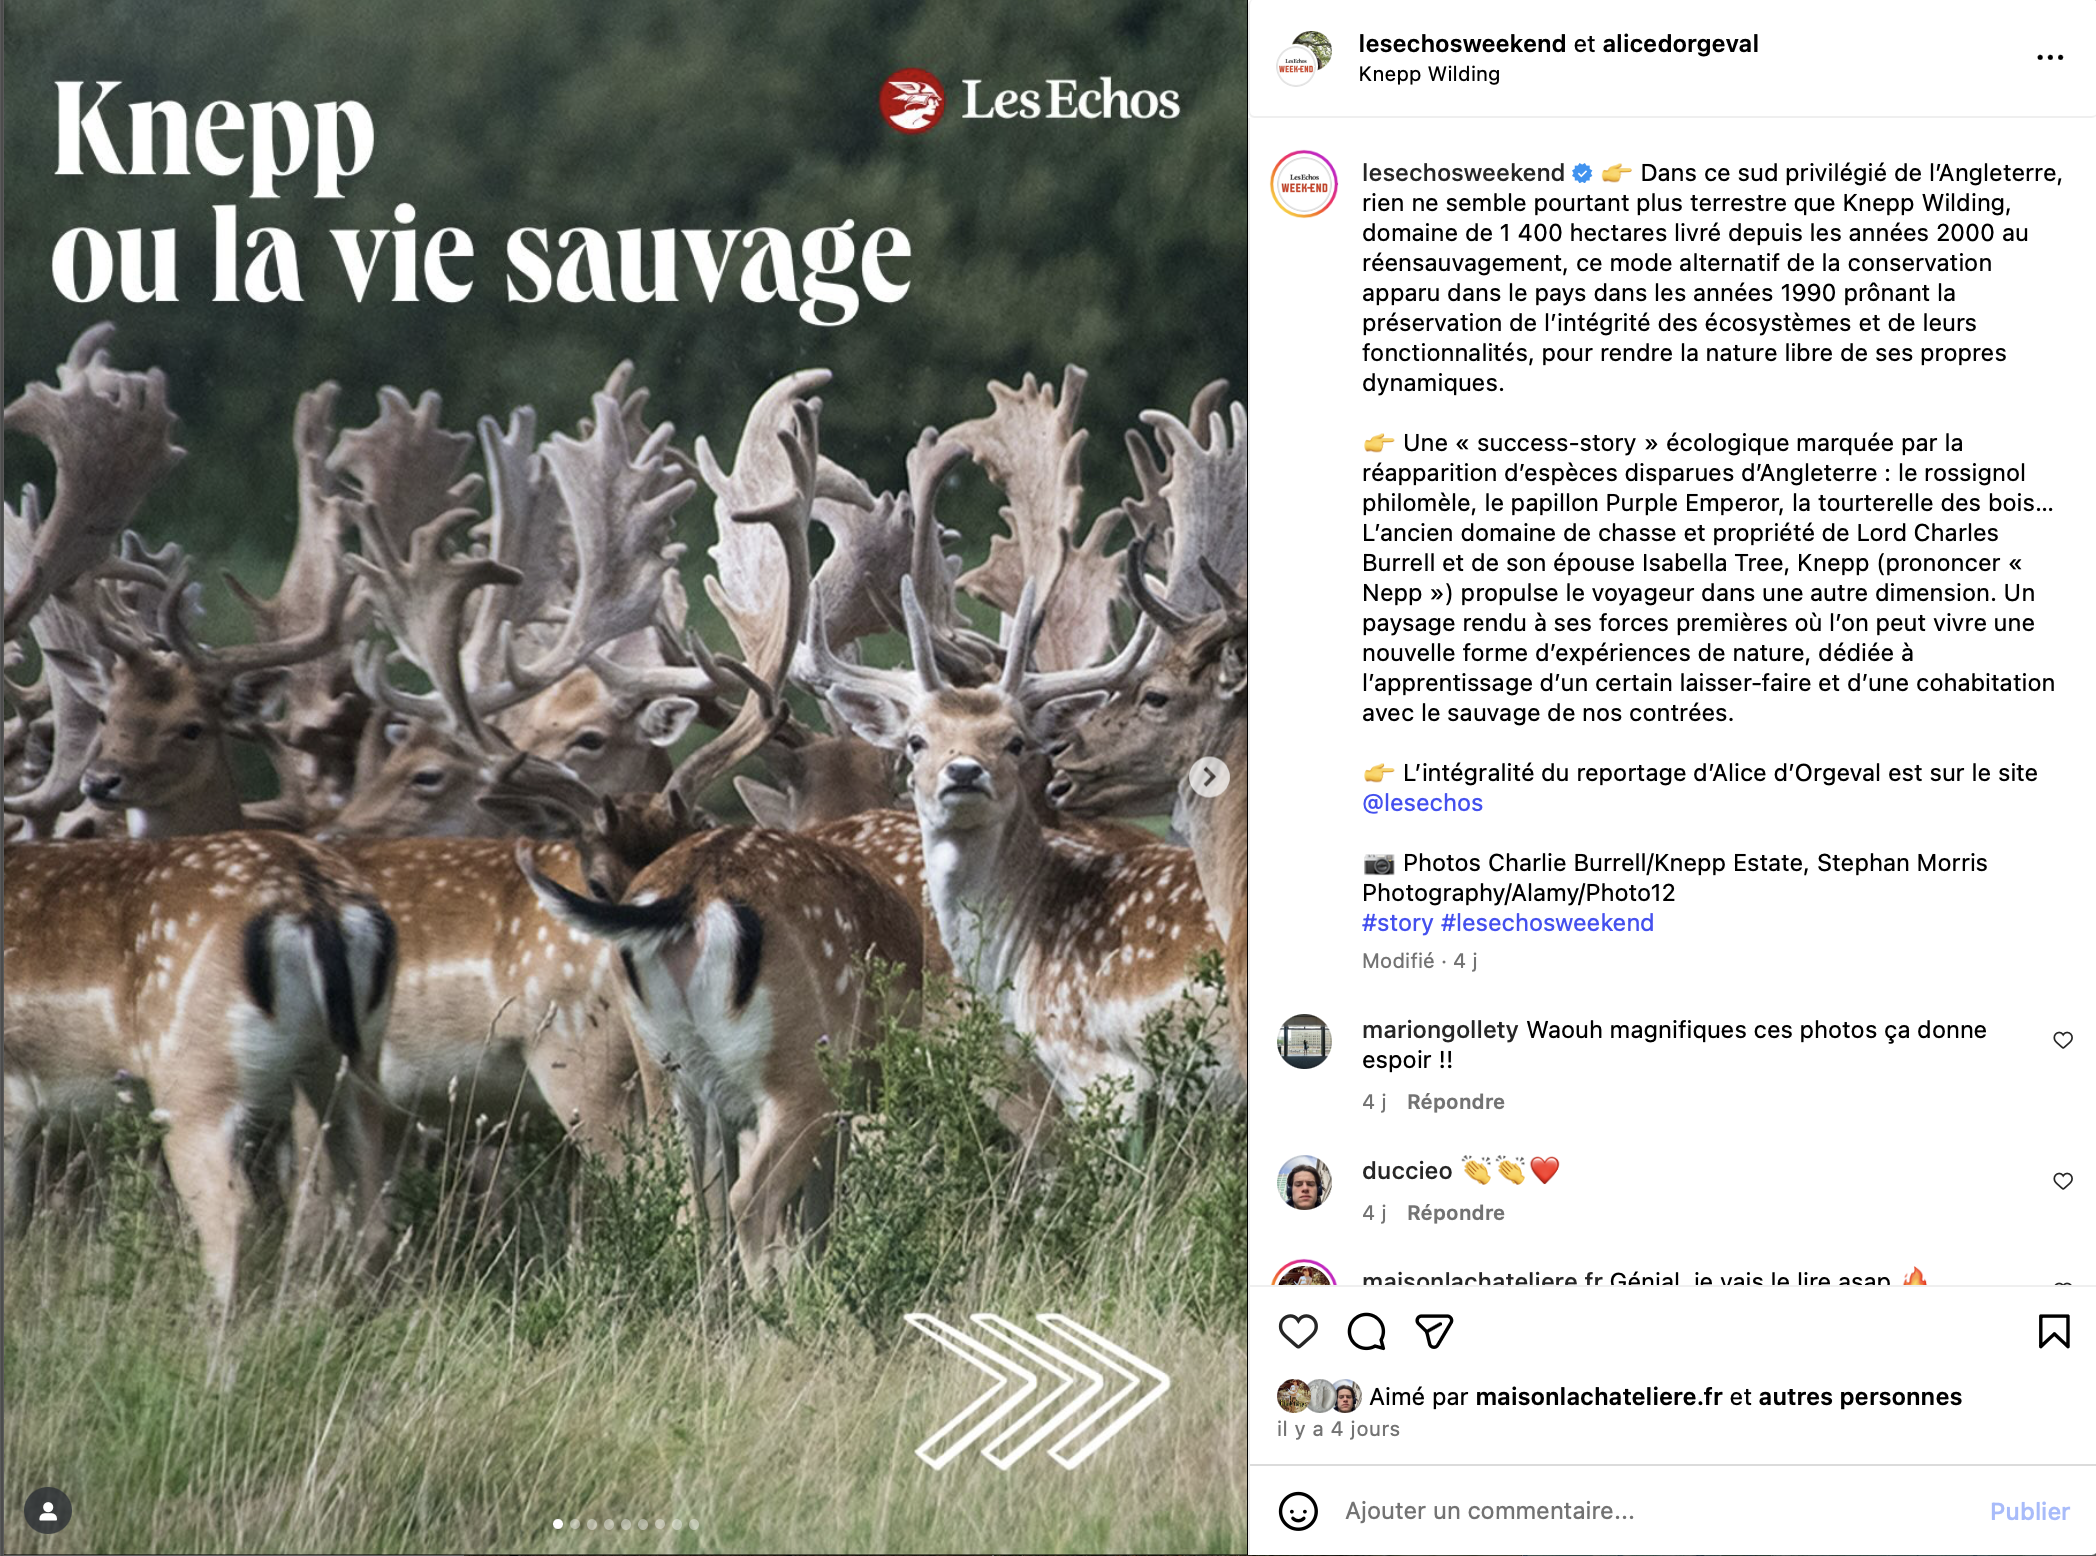This screenshot has width=2096, height=1556.
Task: Open lesechosweekend profile picture in caption
Action: click(1304, 184)
